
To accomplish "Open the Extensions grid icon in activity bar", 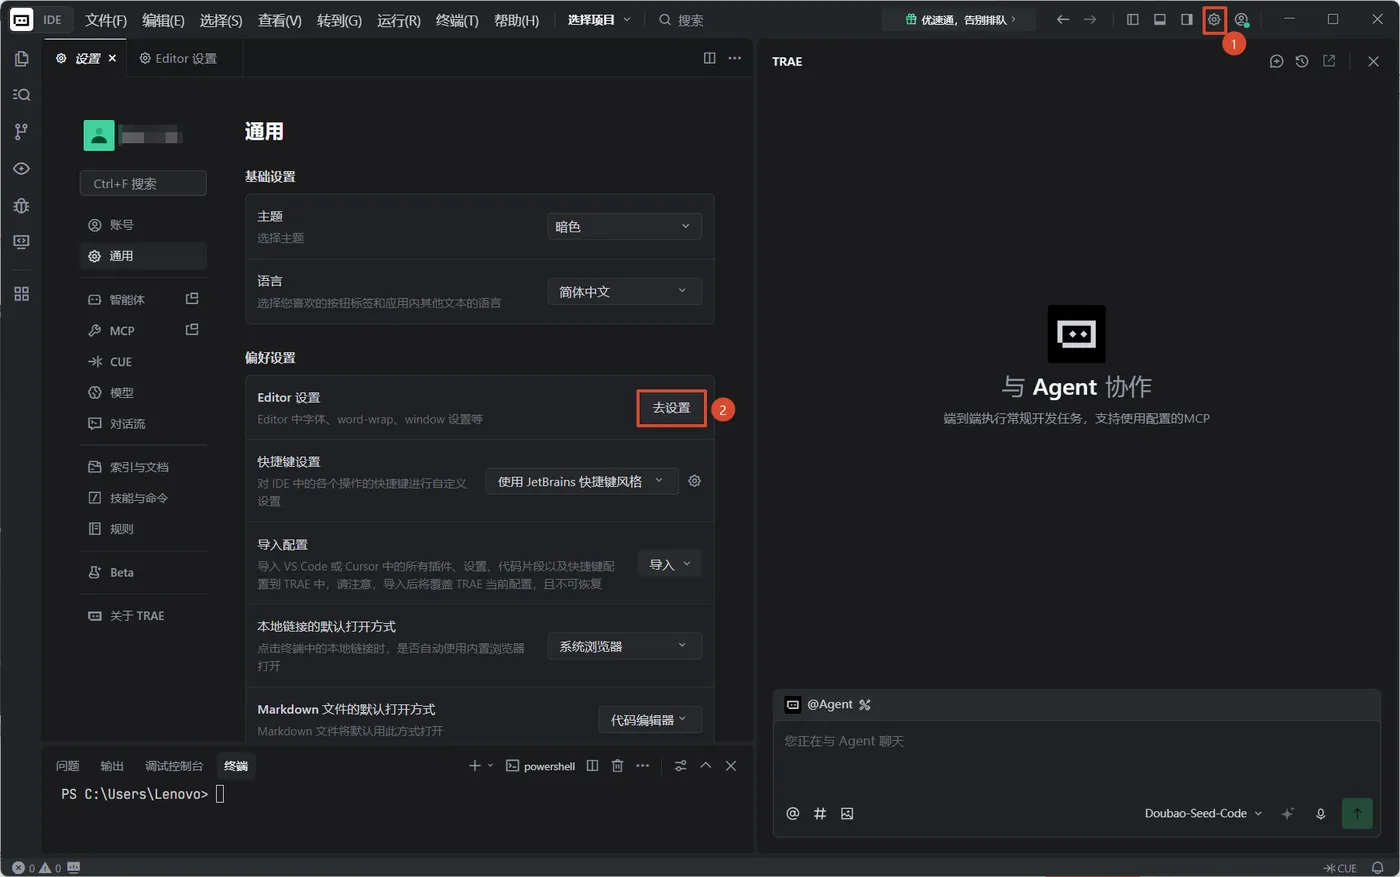I will 21,294.
